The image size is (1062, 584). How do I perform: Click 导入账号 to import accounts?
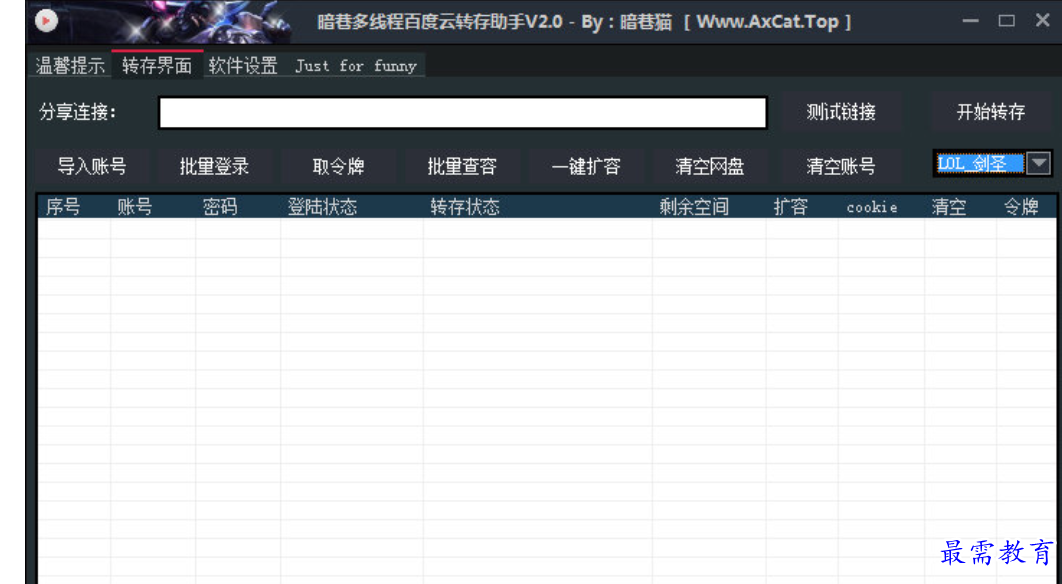[91, 166]
